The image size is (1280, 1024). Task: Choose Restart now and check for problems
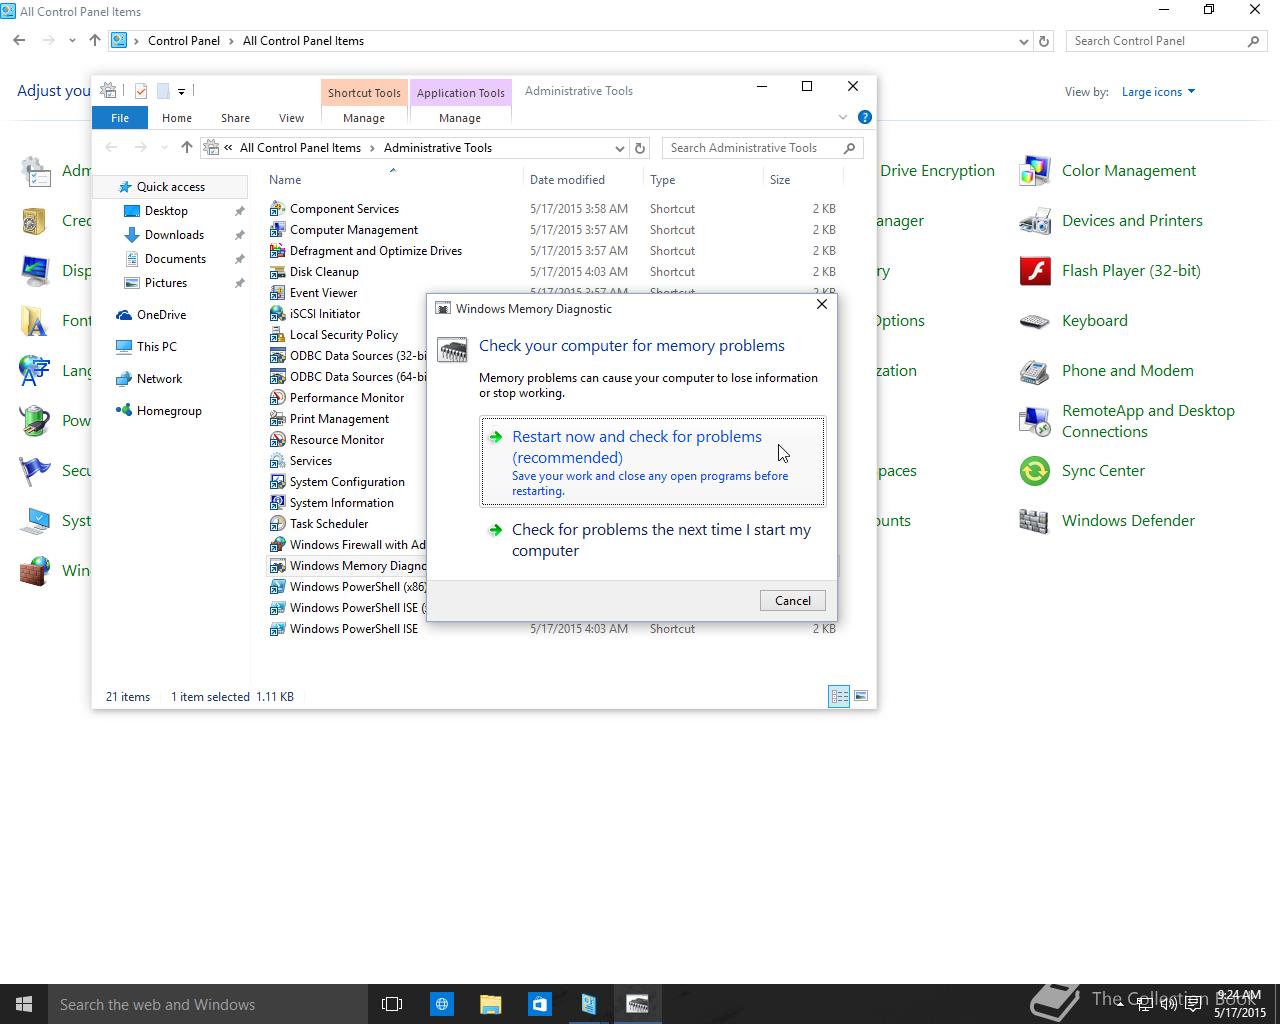(x=653, y=462)
